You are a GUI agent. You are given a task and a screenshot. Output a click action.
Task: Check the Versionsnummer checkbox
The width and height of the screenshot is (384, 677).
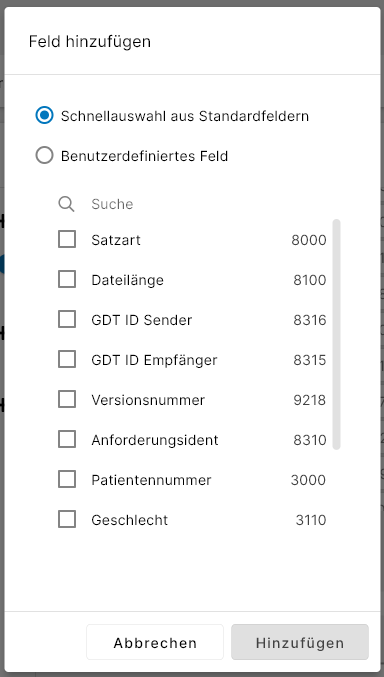(67, 399)
